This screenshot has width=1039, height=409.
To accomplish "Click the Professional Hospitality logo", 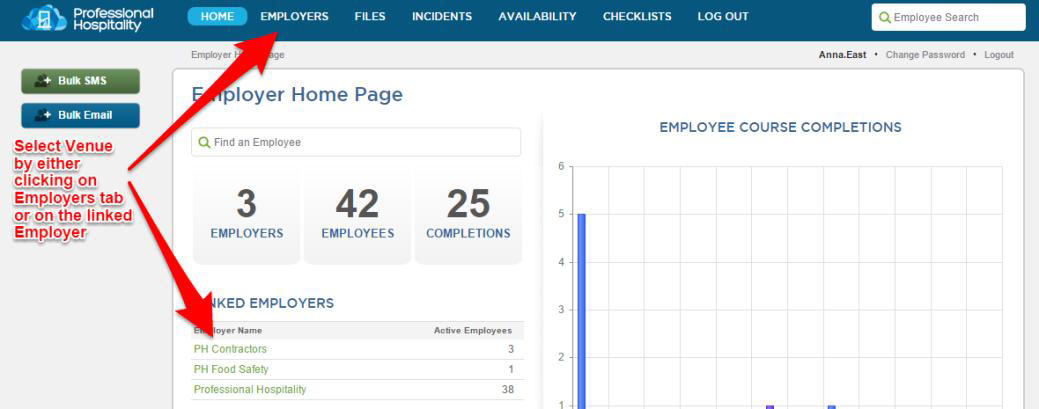I will [88, 18].
